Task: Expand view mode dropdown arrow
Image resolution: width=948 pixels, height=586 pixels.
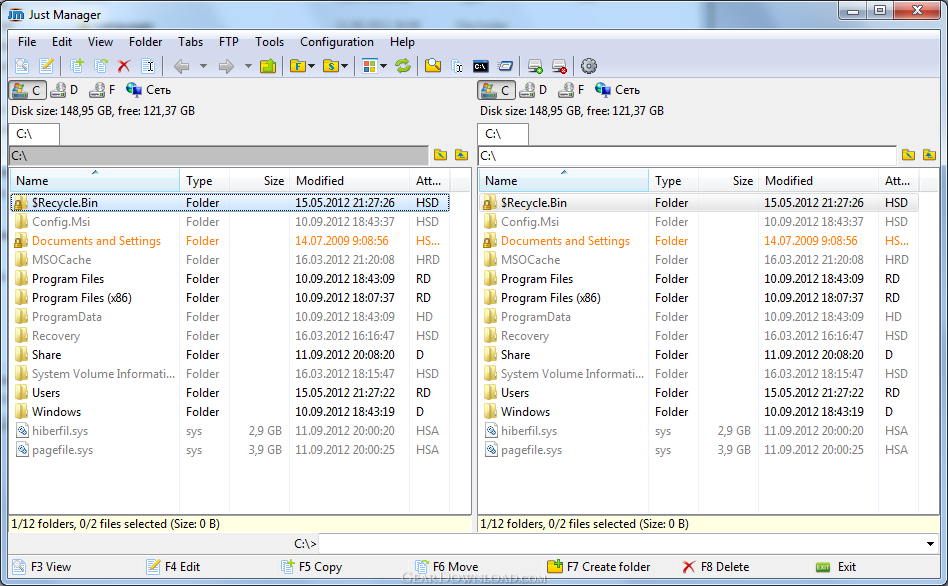Action: (x=383, y=66)
